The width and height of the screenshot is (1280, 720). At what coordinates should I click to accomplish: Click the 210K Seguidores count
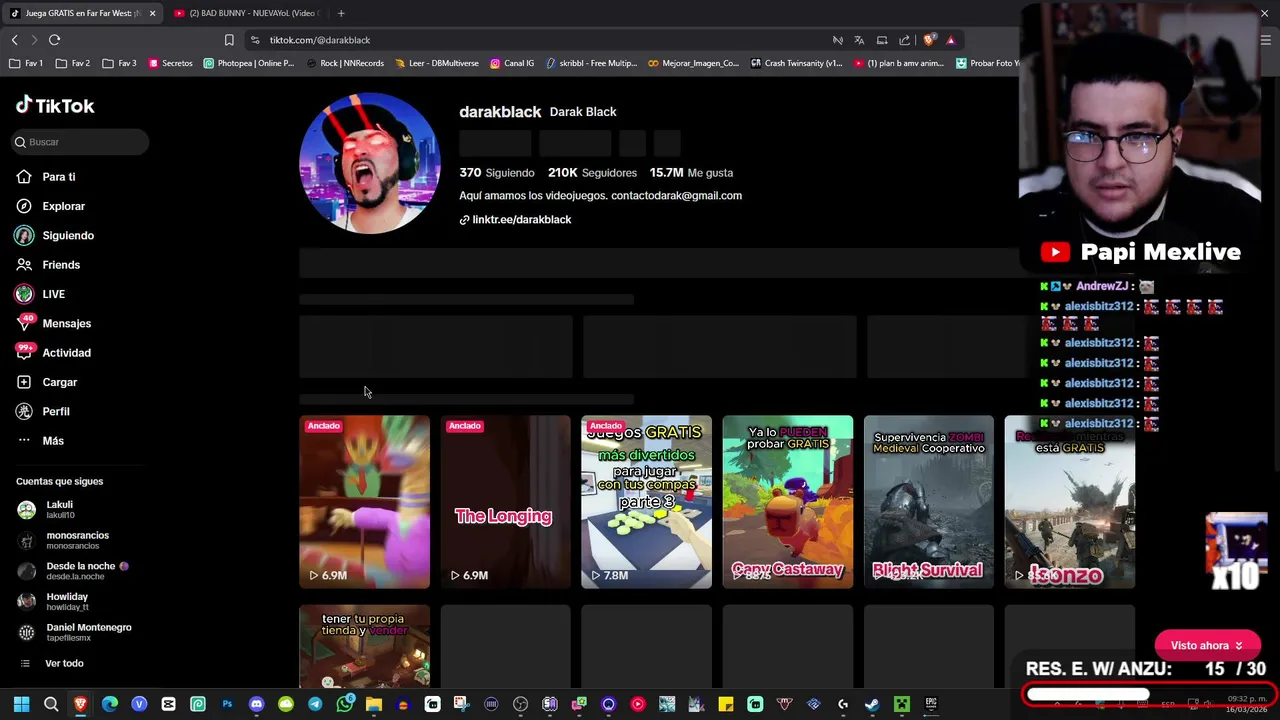(592, 173)
